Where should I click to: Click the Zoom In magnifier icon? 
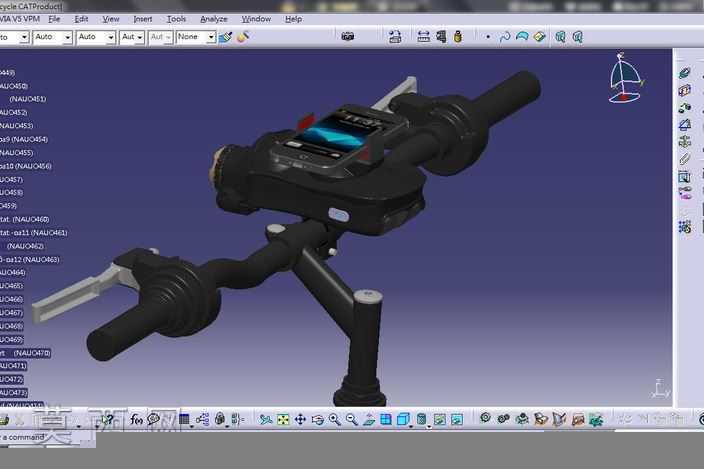(334, 420)
